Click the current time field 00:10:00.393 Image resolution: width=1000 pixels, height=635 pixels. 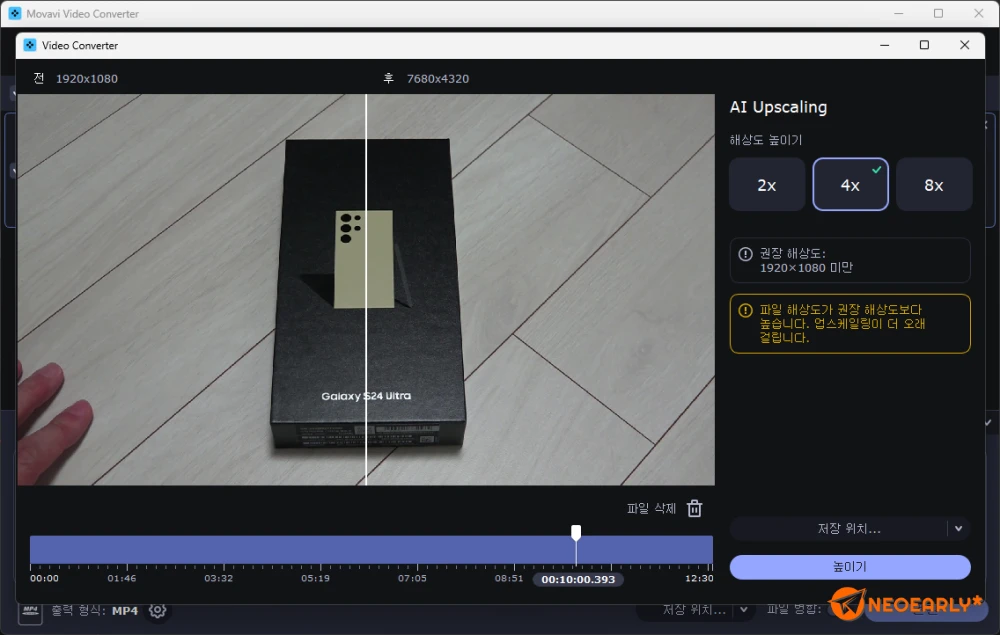coord(578,579)
